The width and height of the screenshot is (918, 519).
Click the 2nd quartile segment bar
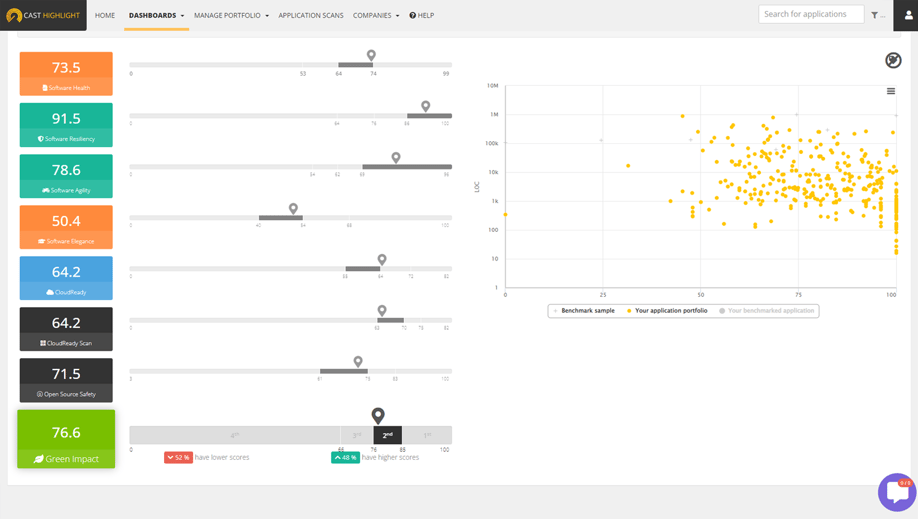pyautogui.click(x=388, y=435)
